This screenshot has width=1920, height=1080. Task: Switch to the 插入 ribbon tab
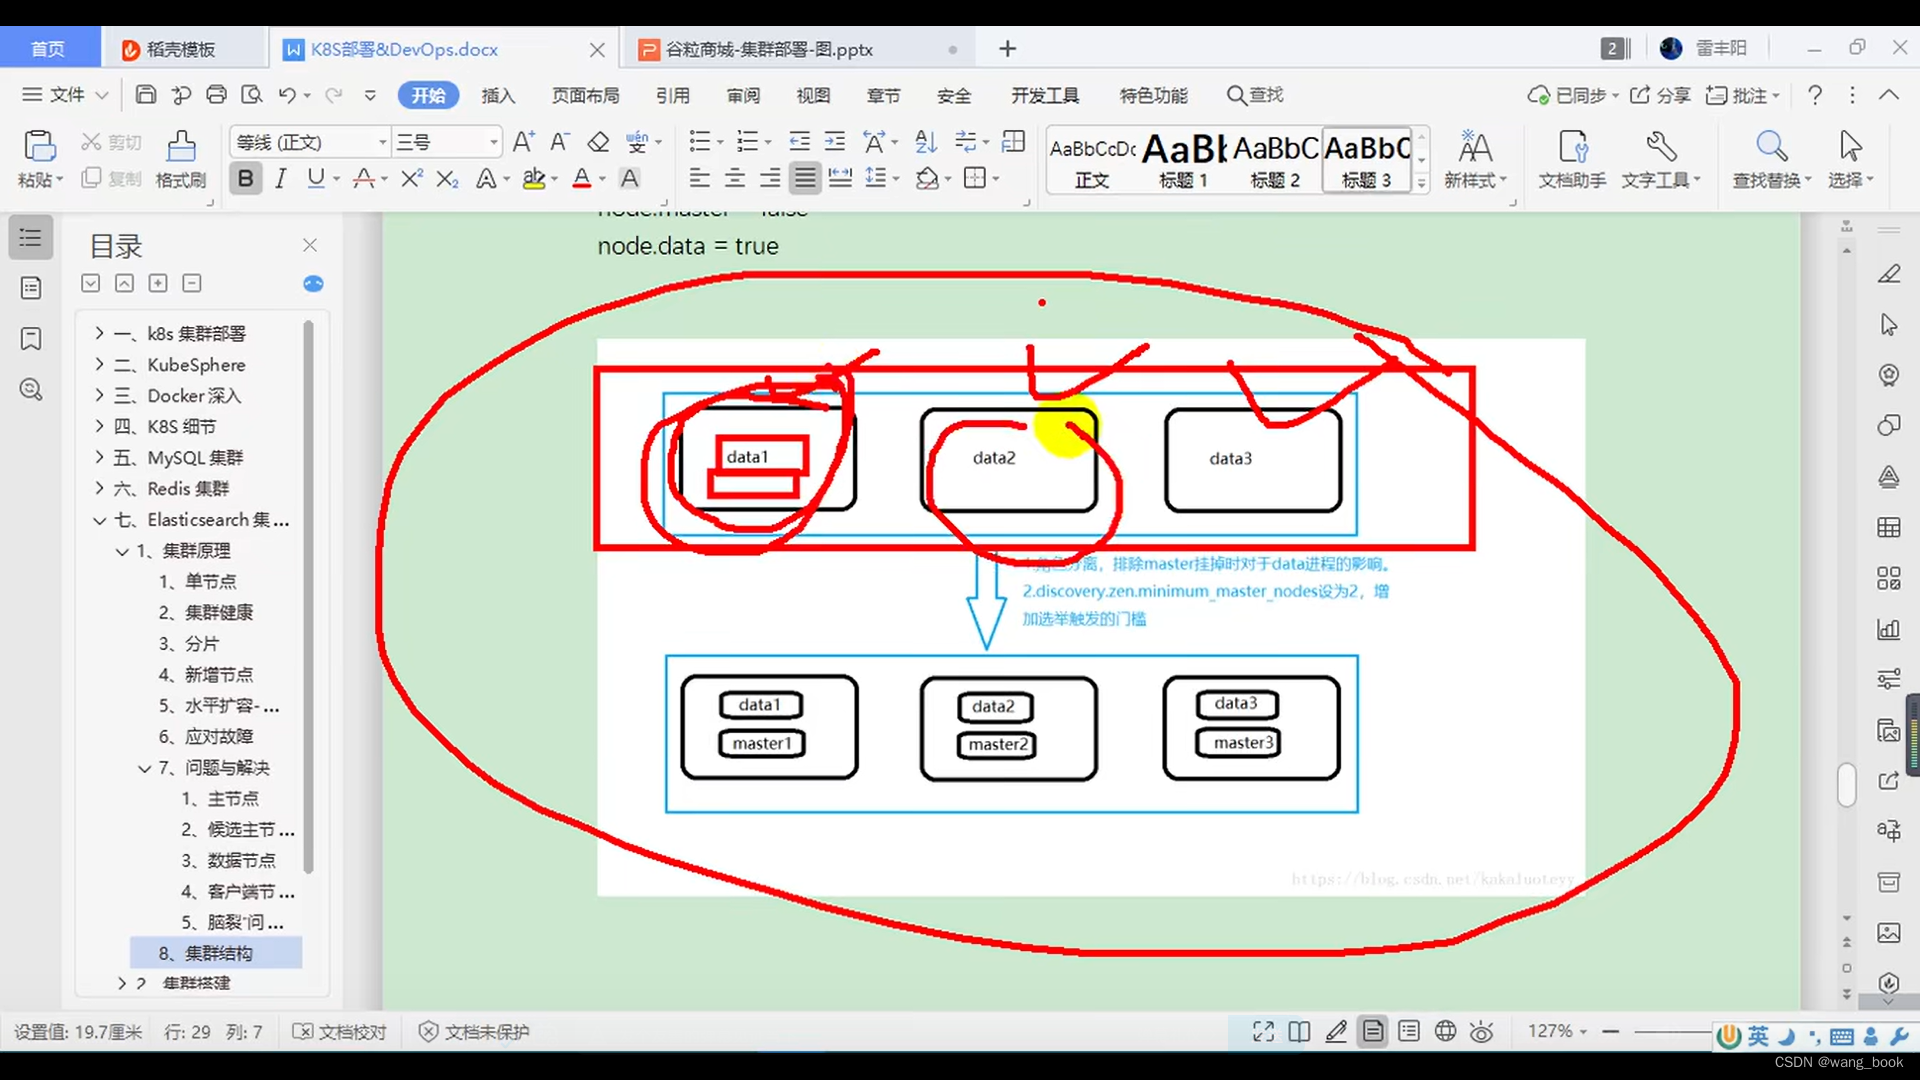(x=498, y=95)
